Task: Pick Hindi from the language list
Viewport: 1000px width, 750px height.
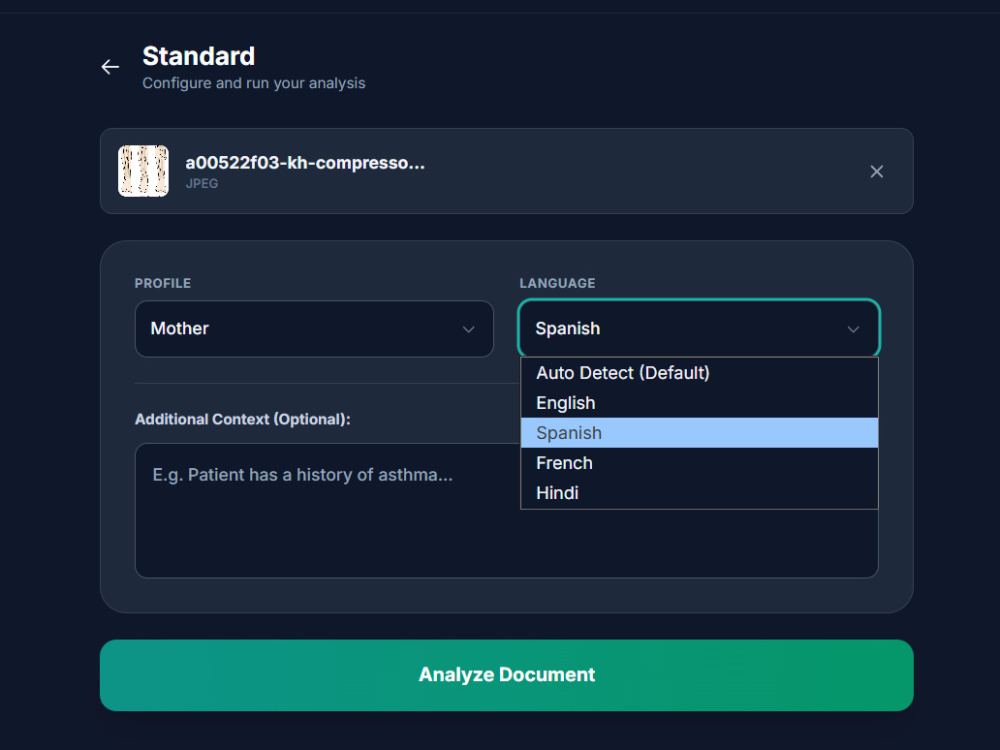Action: click(x=700, y=493)
